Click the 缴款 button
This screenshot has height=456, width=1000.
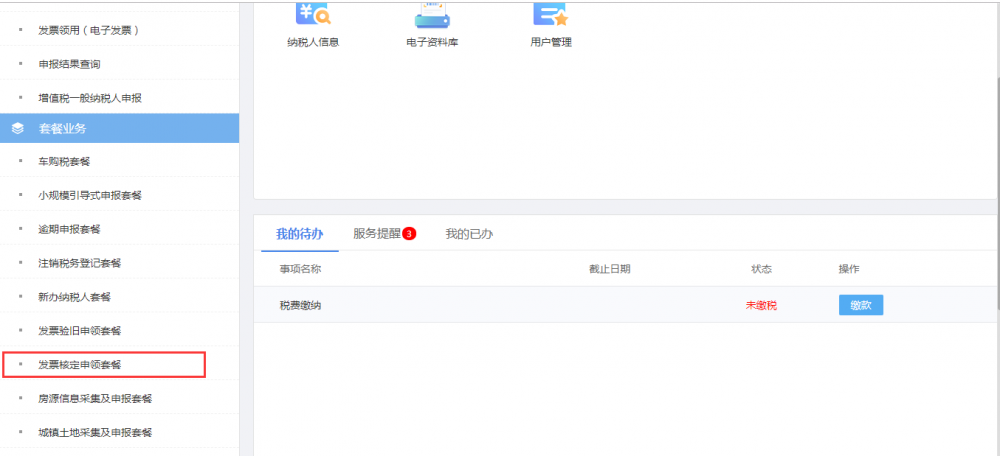[x=860, y=305]
